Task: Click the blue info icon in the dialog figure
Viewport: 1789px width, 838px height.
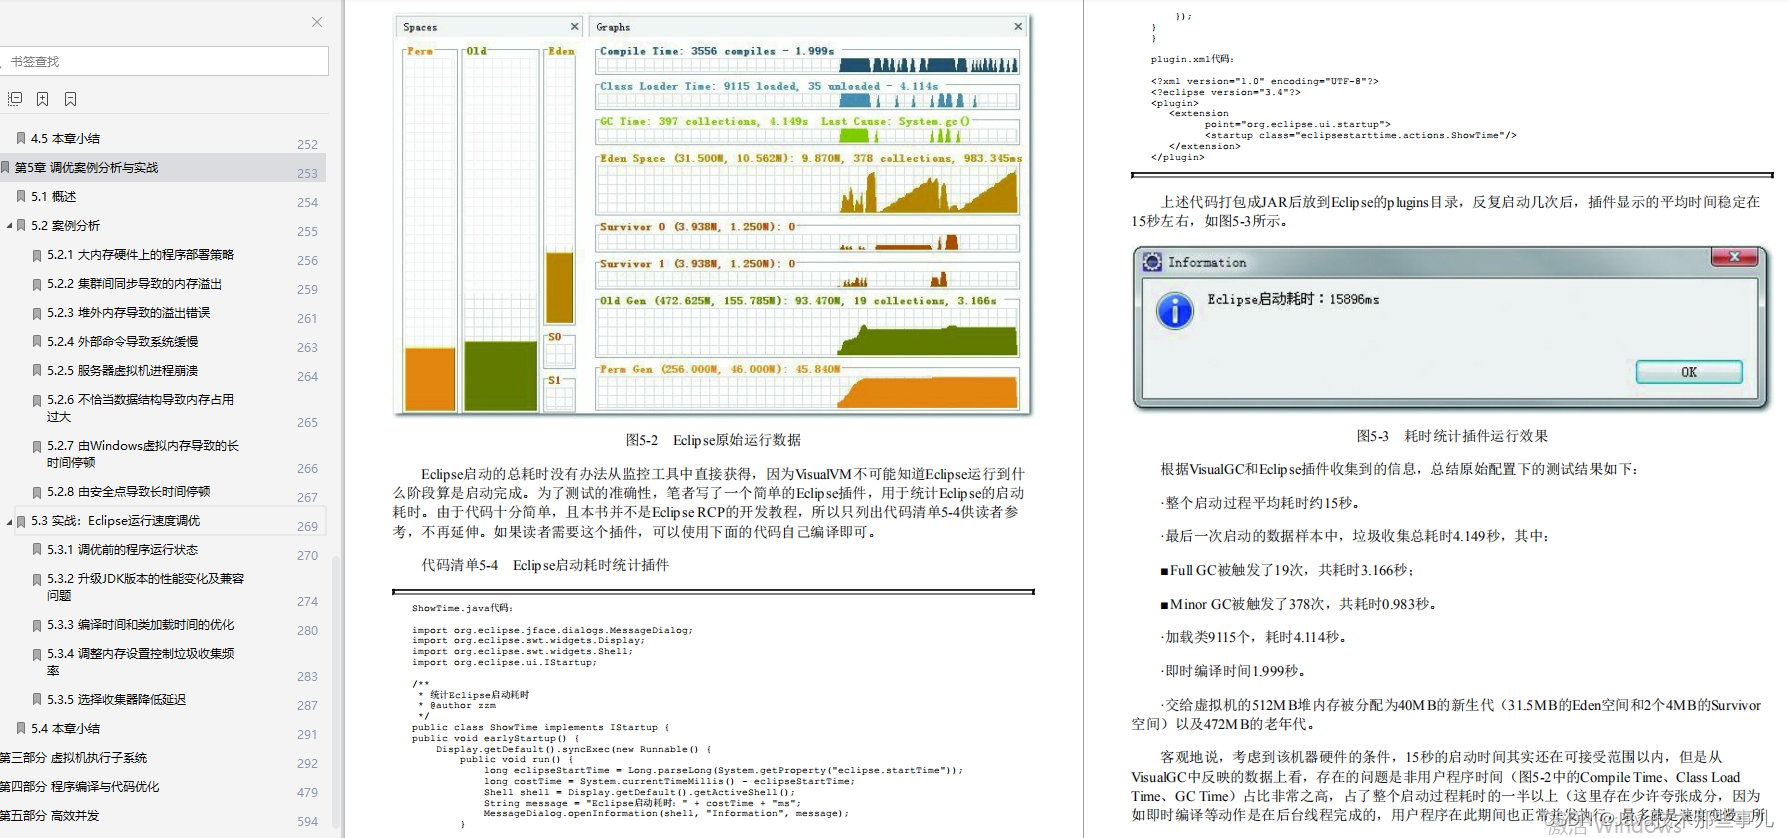Action: click(x=1175, y=310)
